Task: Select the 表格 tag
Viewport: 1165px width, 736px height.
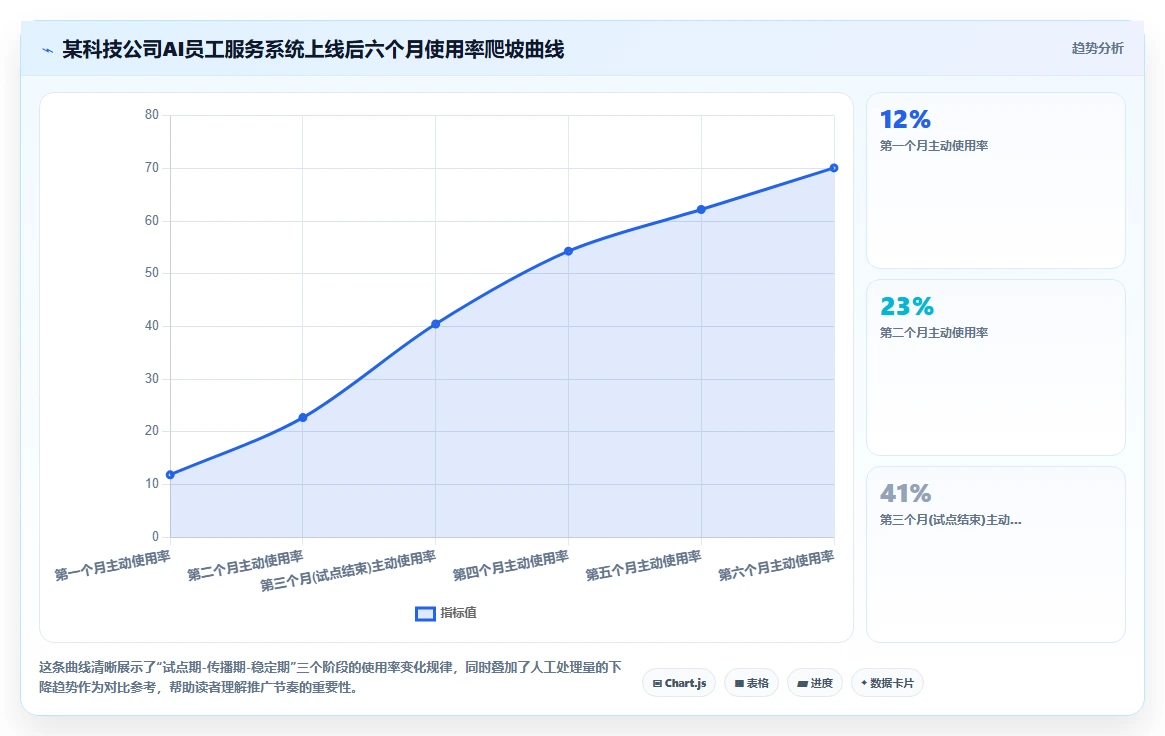Action: tap(751, 683)
